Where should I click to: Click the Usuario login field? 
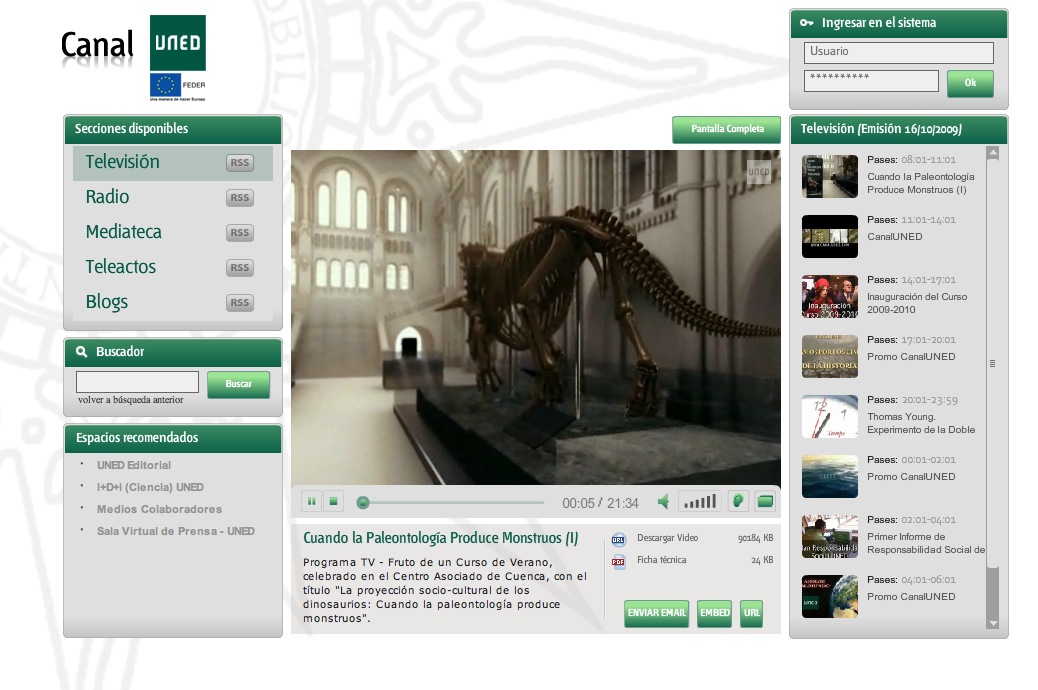pyautogui.click(x=898, y=52)
